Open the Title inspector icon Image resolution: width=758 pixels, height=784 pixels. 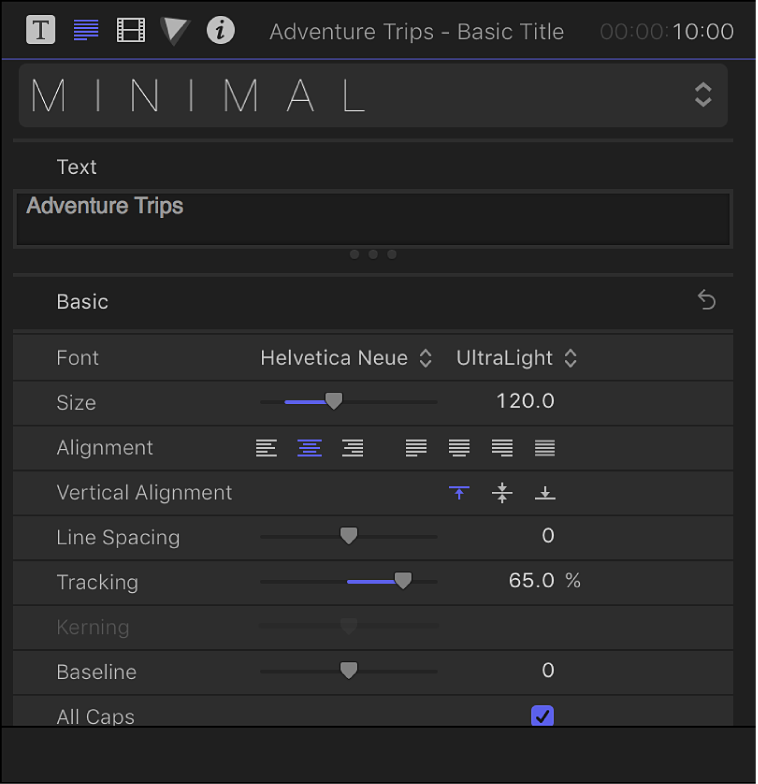click(x=40, y=30)
